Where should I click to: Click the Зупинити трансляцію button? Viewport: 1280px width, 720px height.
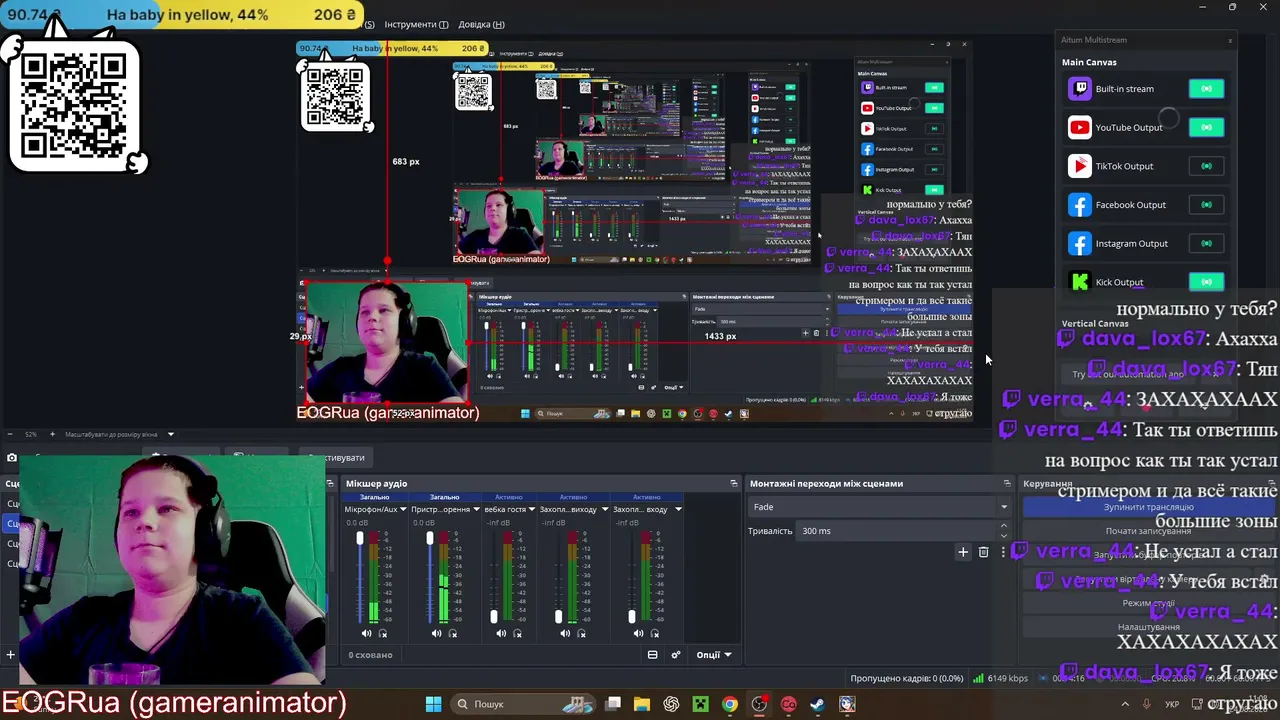pyautogui.click(x=1149, y=507)
